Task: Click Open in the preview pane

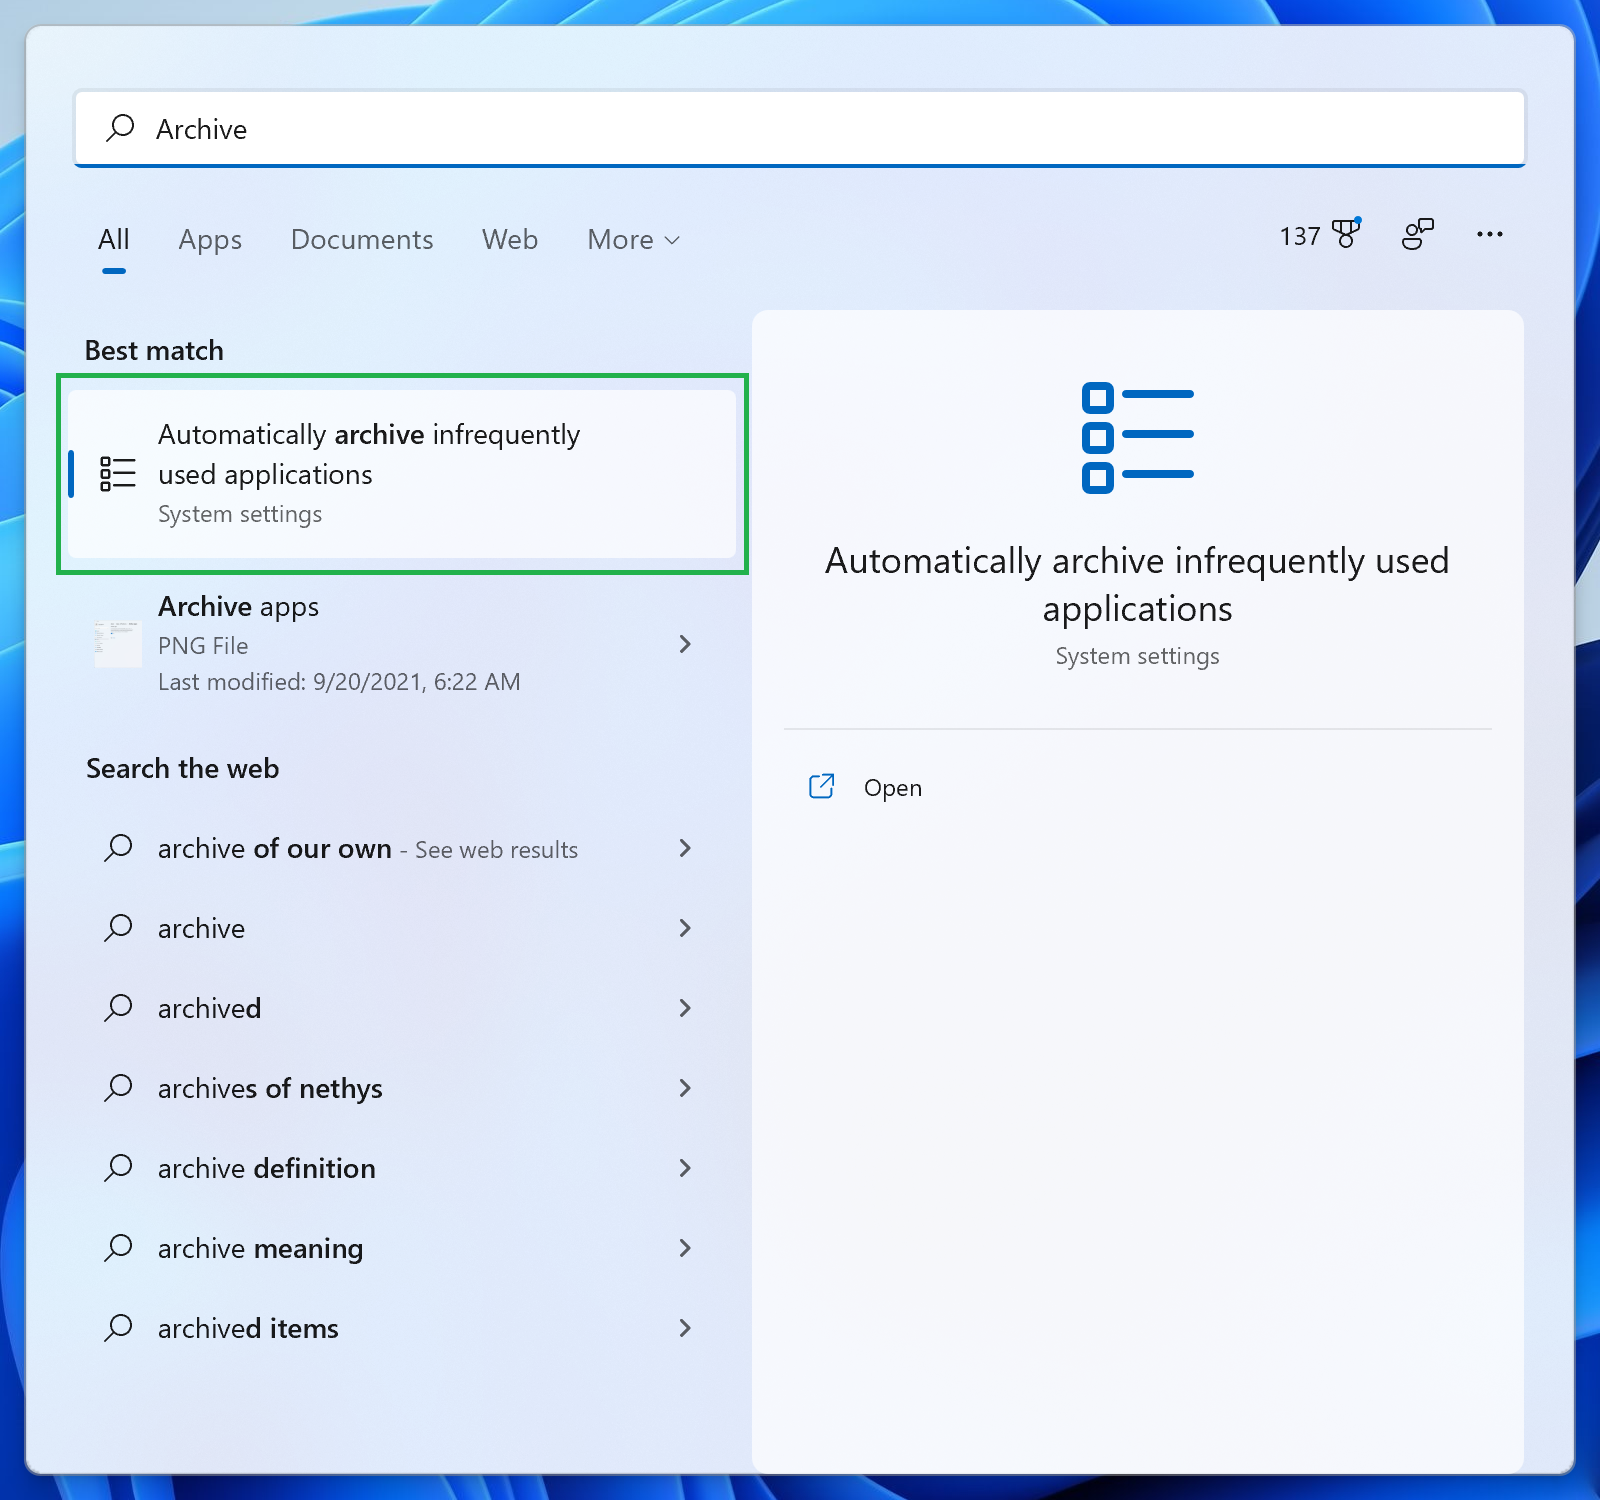Action: coord(893,788)
